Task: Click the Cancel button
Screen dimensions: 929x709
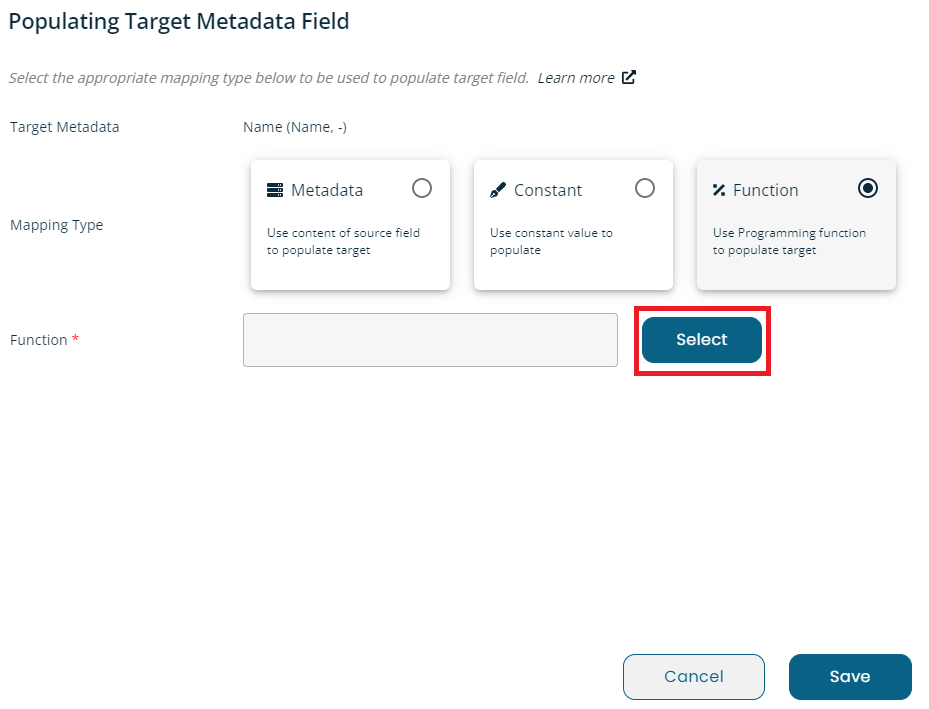Action: click(694, 676)
